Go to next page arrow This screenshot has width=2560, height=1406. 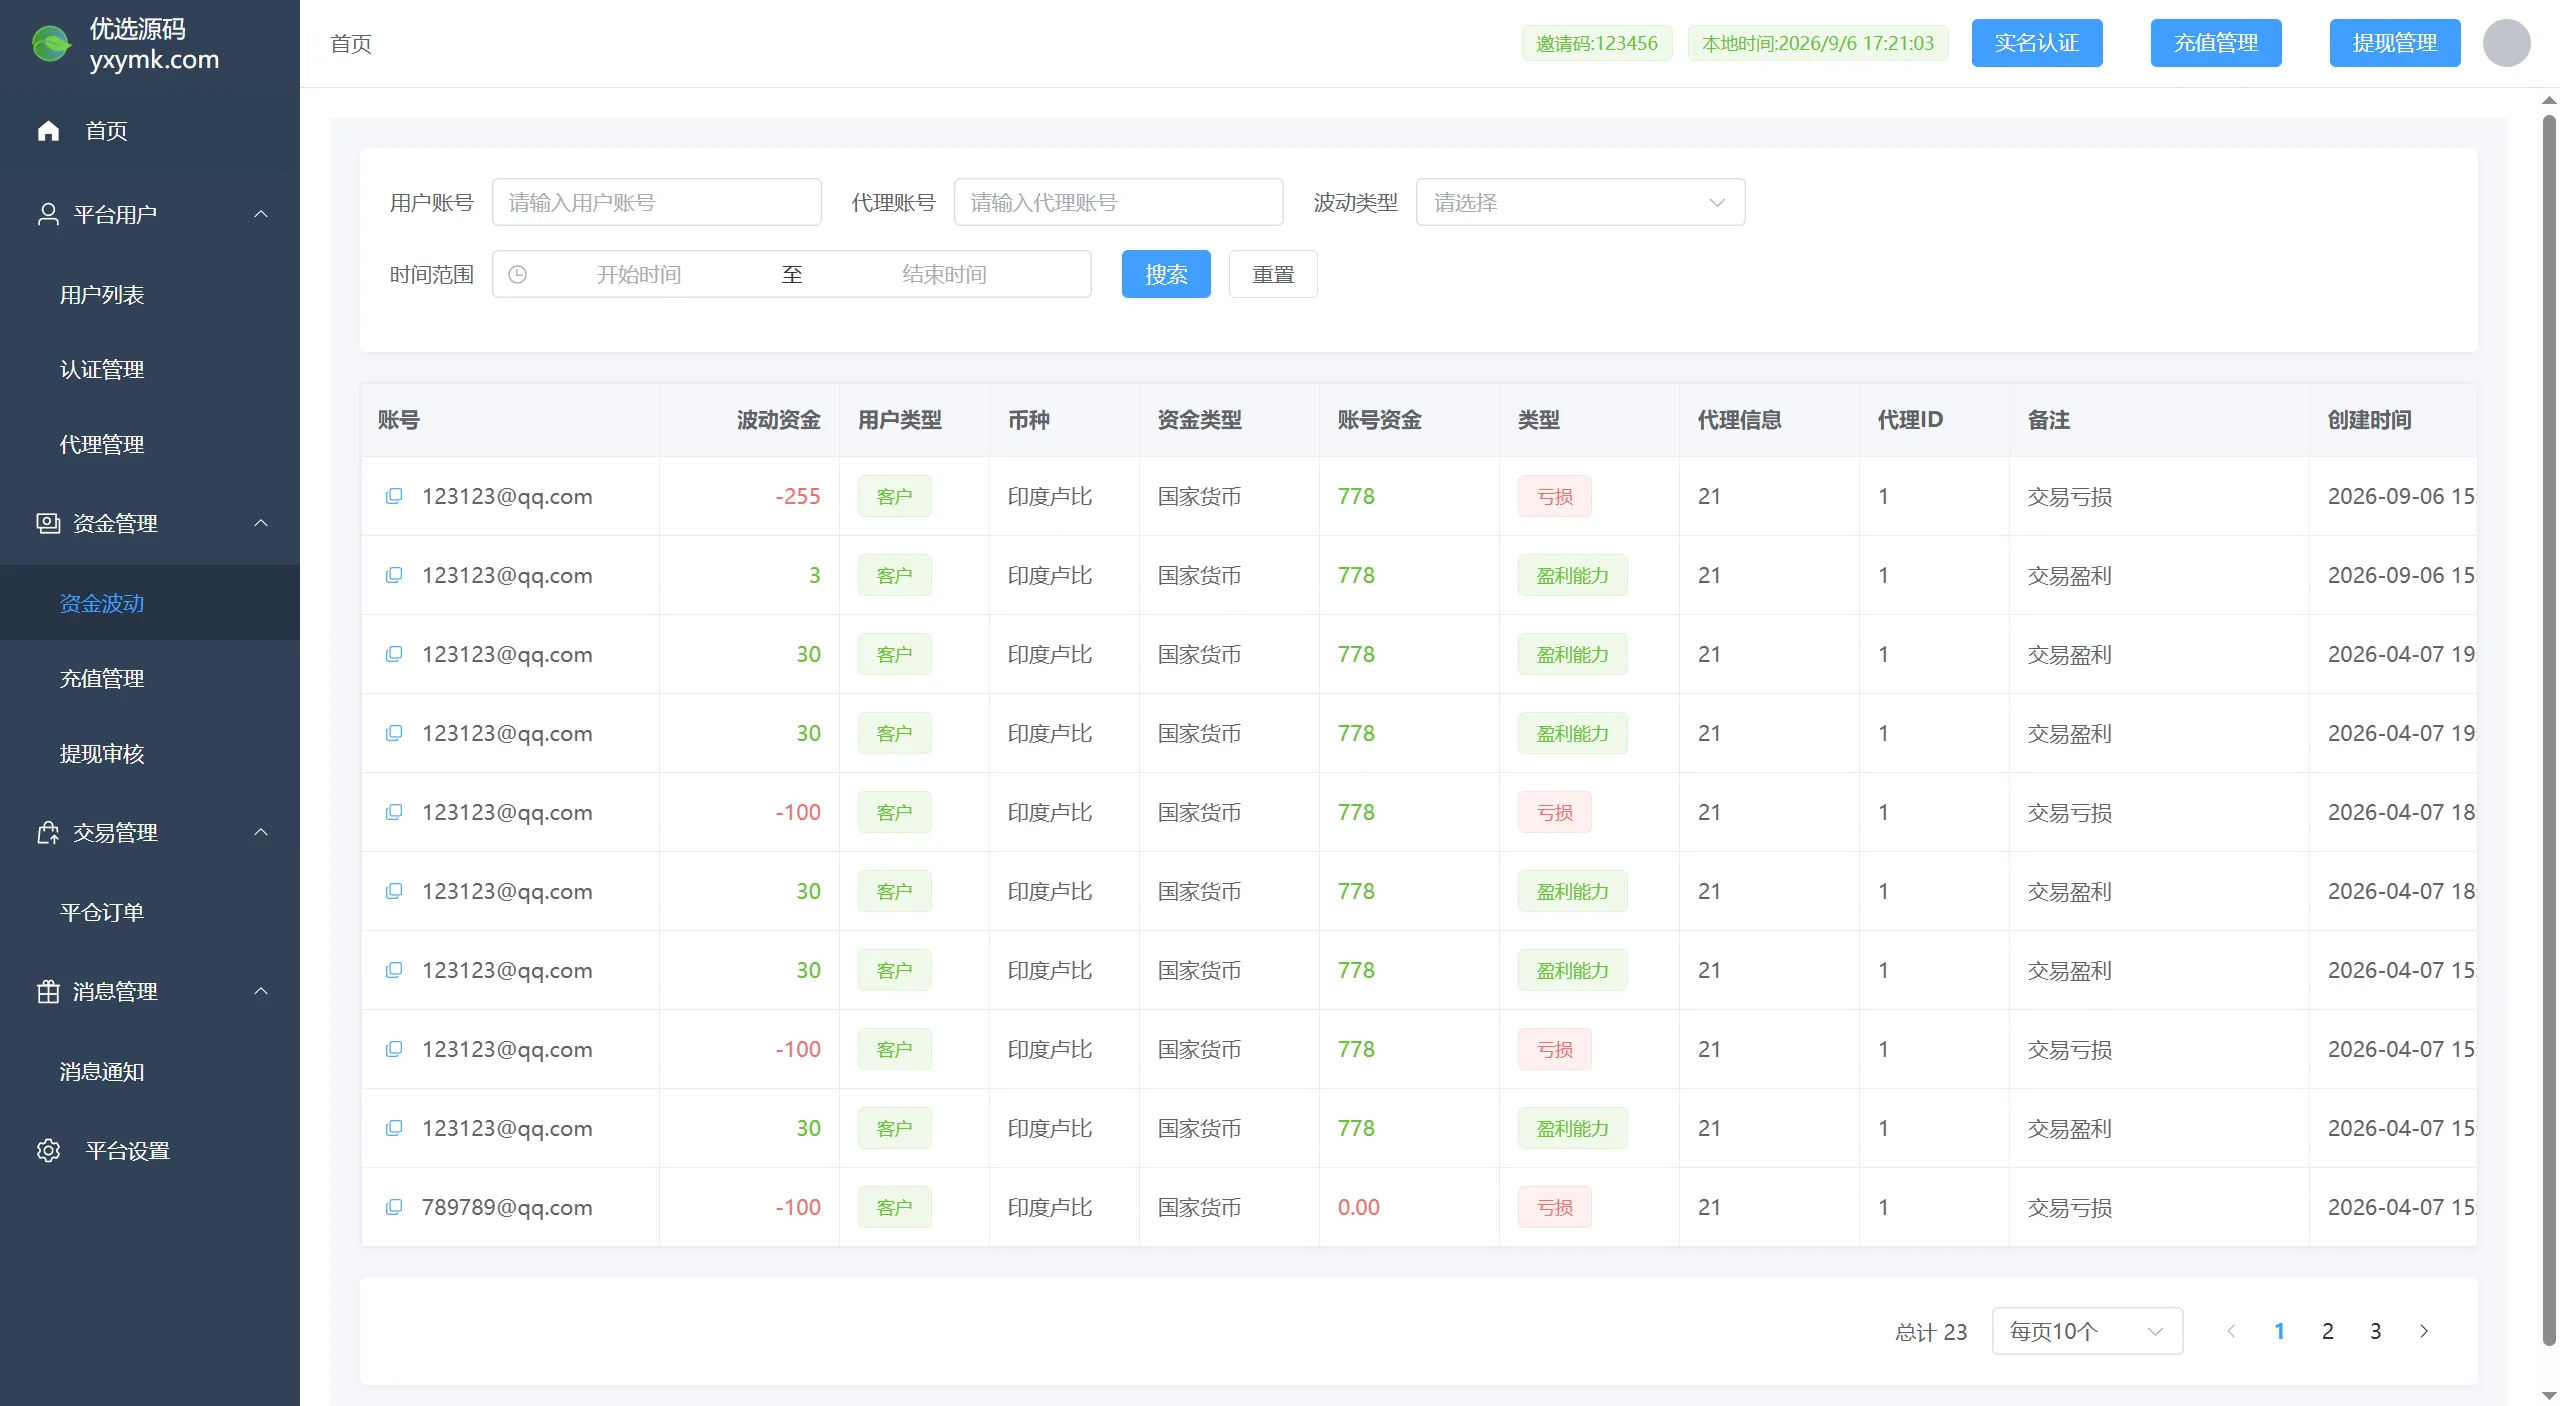tap(2423, 1331)
